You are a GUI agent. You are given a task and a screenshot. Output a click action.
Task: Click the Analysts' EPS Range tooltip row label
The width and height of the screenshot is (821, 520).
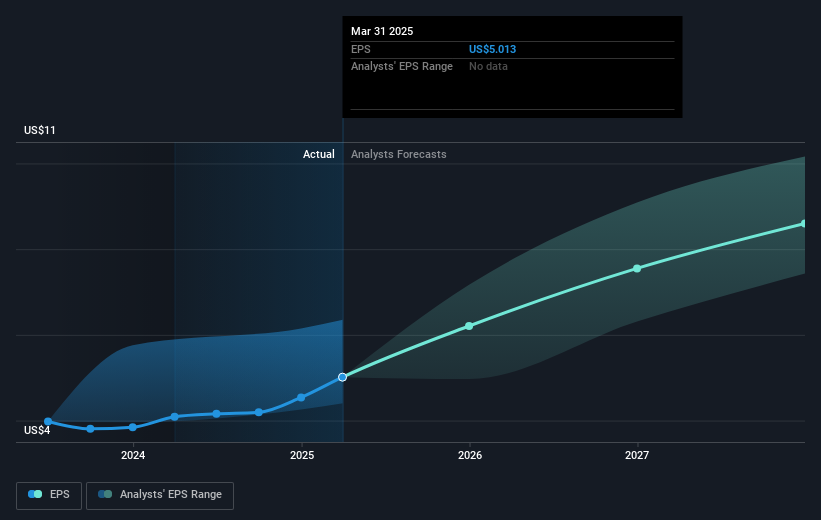coord(402,67)
